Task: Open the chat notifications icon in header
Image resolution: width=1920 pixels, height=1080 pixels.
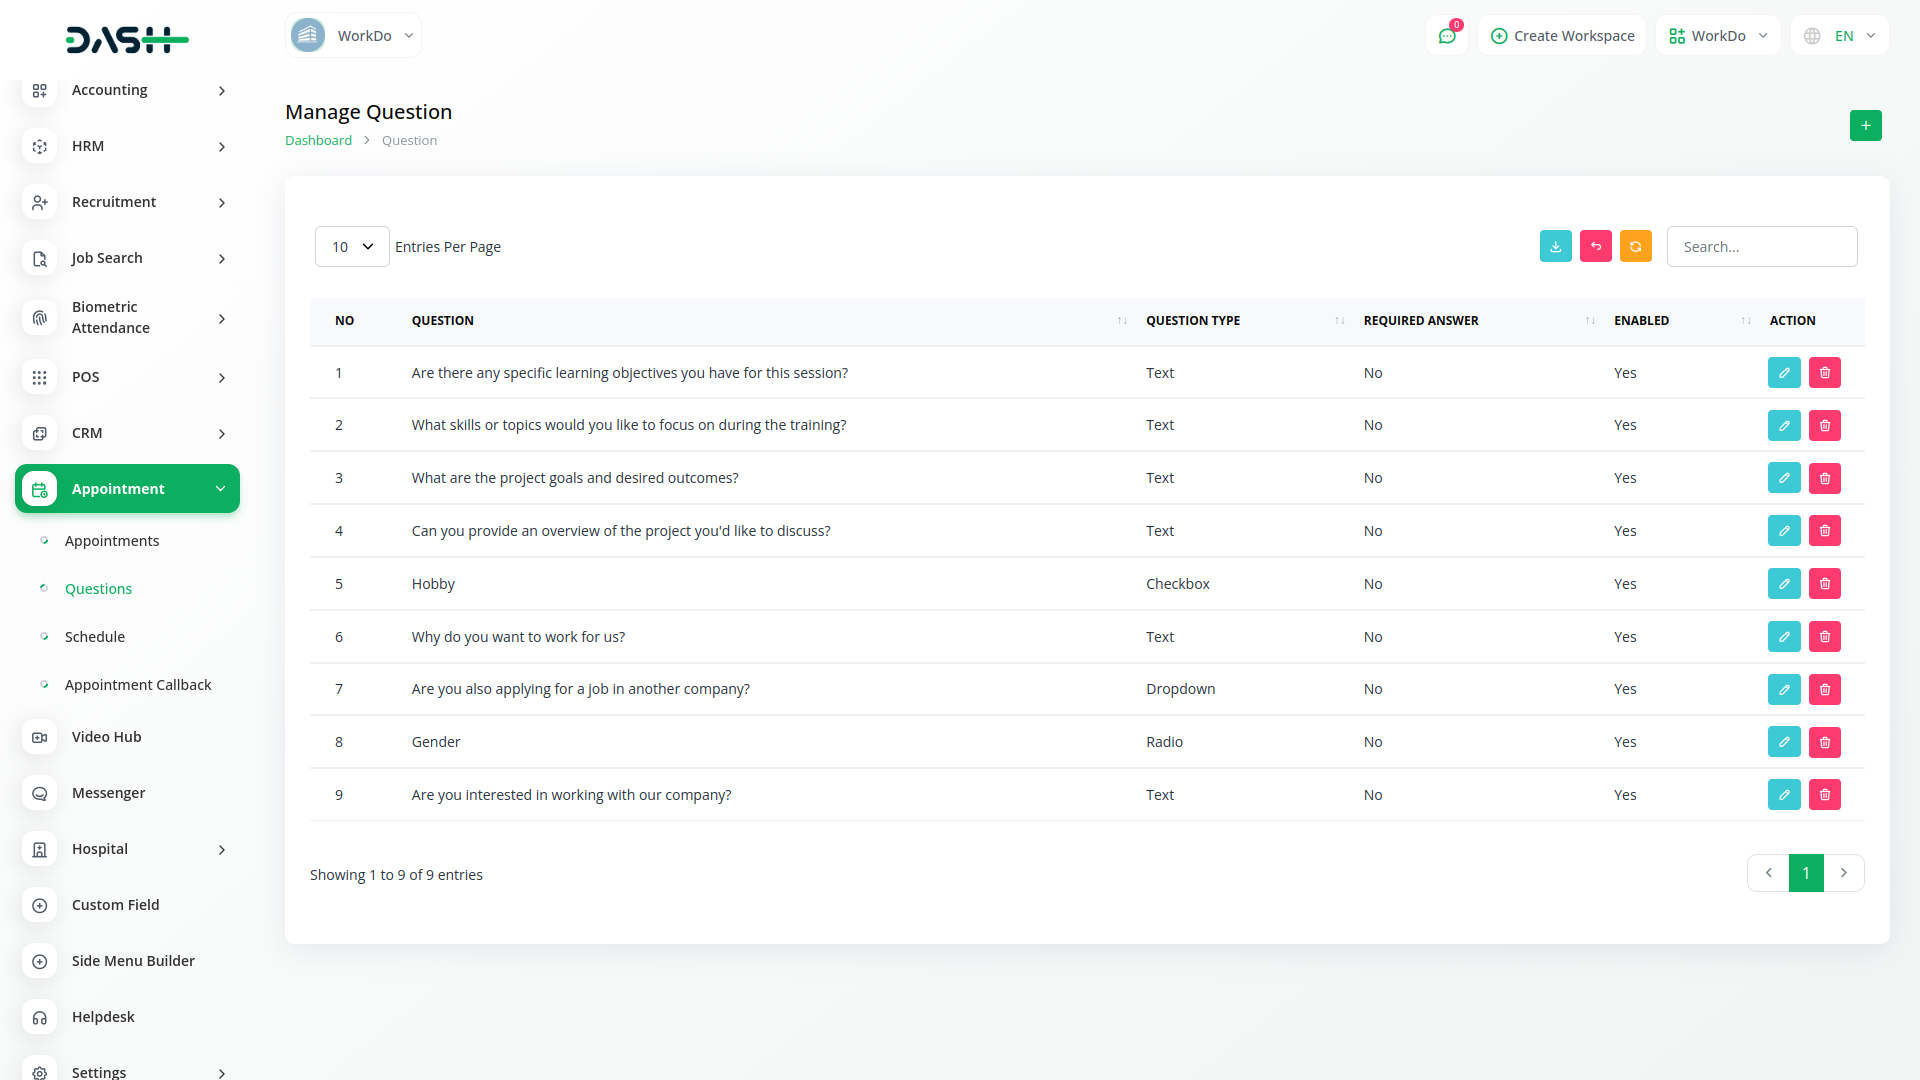Action: click(1447, 36)
